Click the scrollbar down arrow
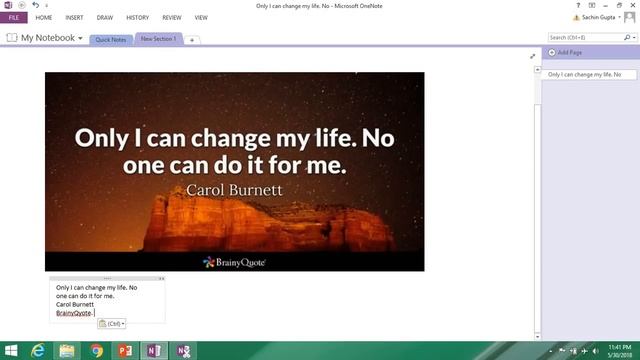The height and width of the screenshot is (360, 640). pos(538,337)
